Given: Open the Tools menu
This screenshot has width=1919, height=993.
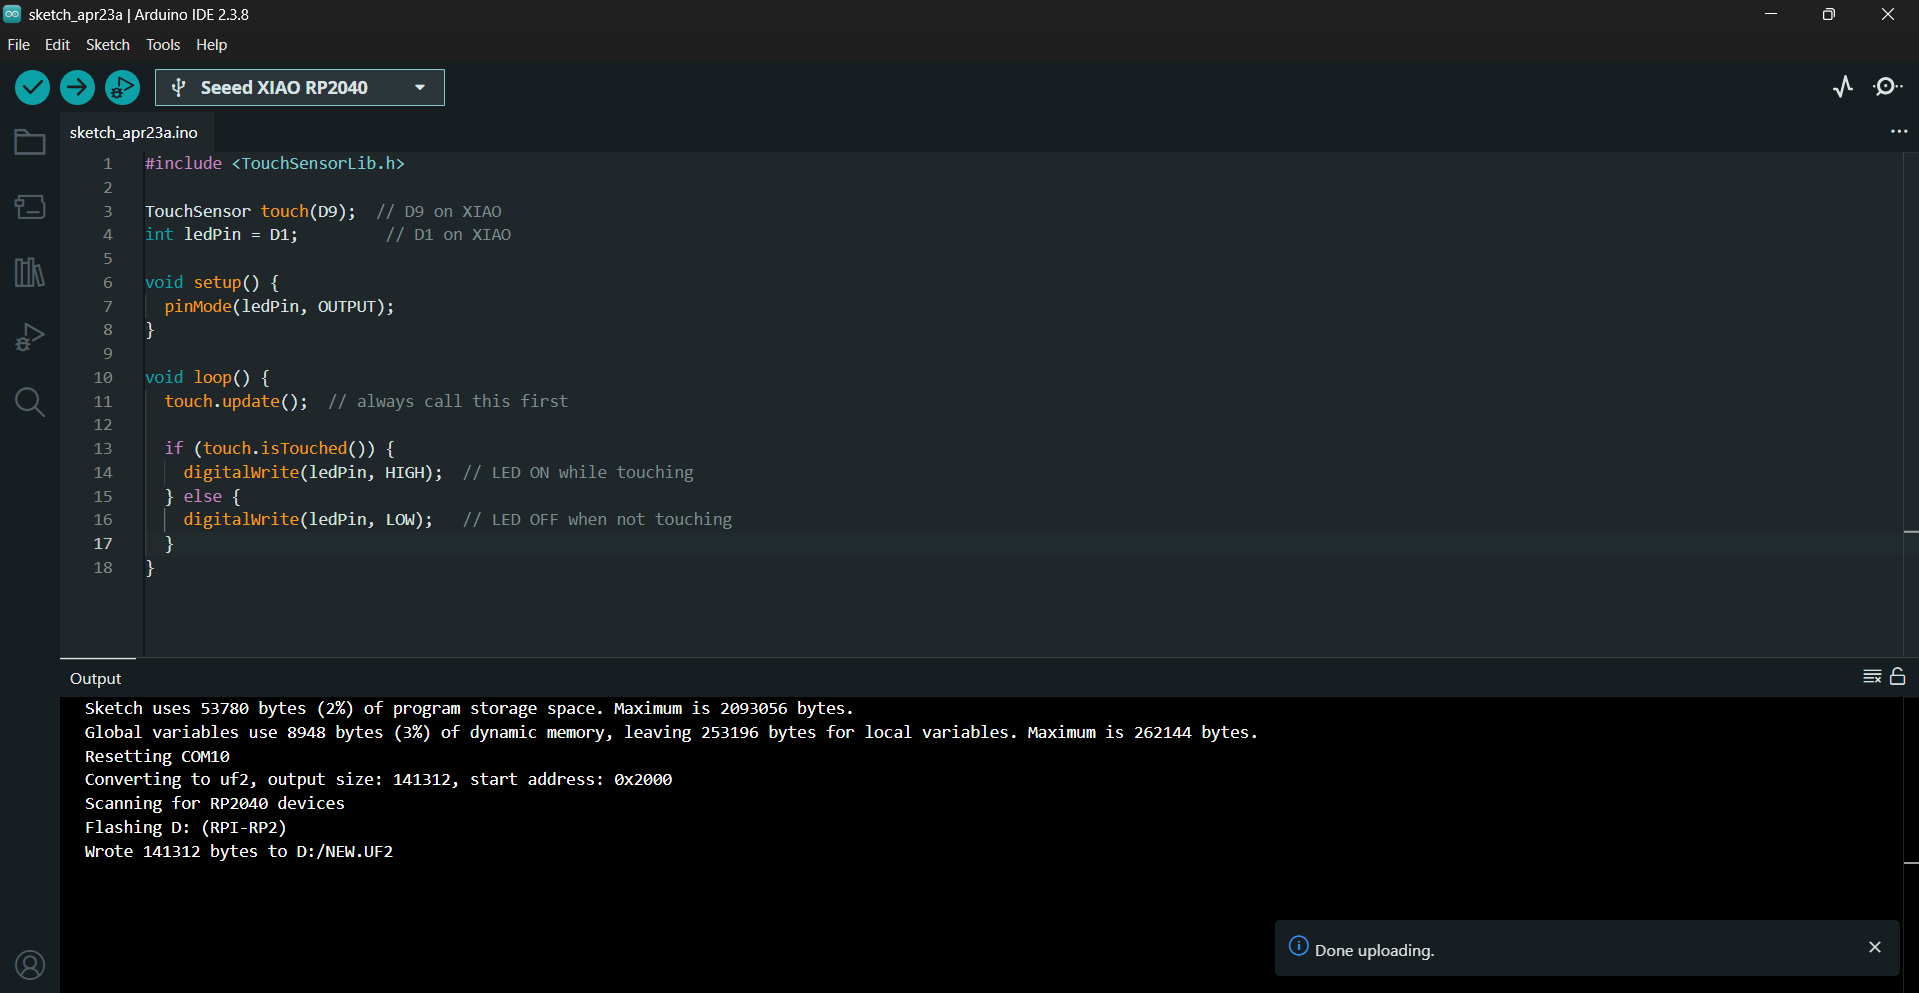Looking at the screenshot, I should point(163,45).
